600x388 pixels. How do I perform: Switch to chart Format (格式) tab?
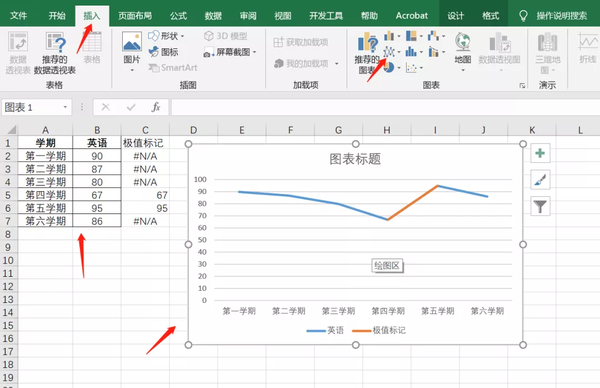pyautogui.click(x=490, y=16)
